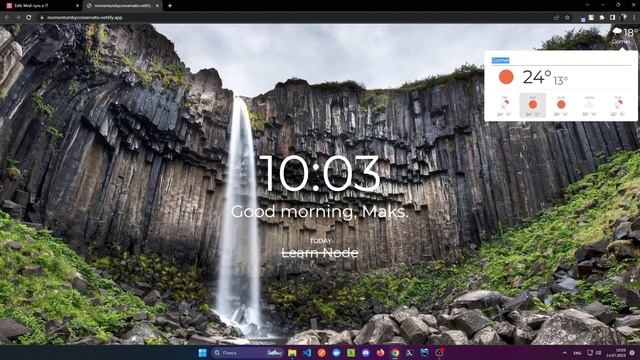Open the purple chat taskbar app
Image resolution: width=640 pixels, height=360 pixels.
tap(366, 353)
